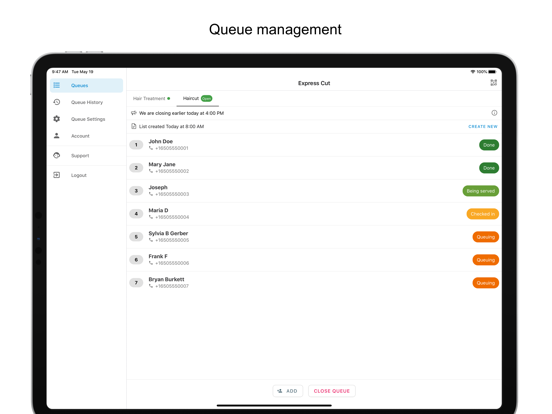Click the list created document icon
The width and height of the screenshot is (552, 414).
134,126
